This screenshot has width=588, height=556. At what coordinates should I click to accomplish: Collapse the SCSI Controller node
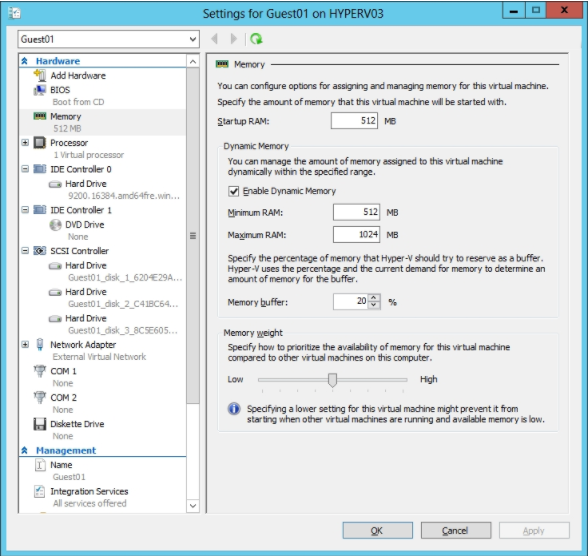tap(25, 251)
